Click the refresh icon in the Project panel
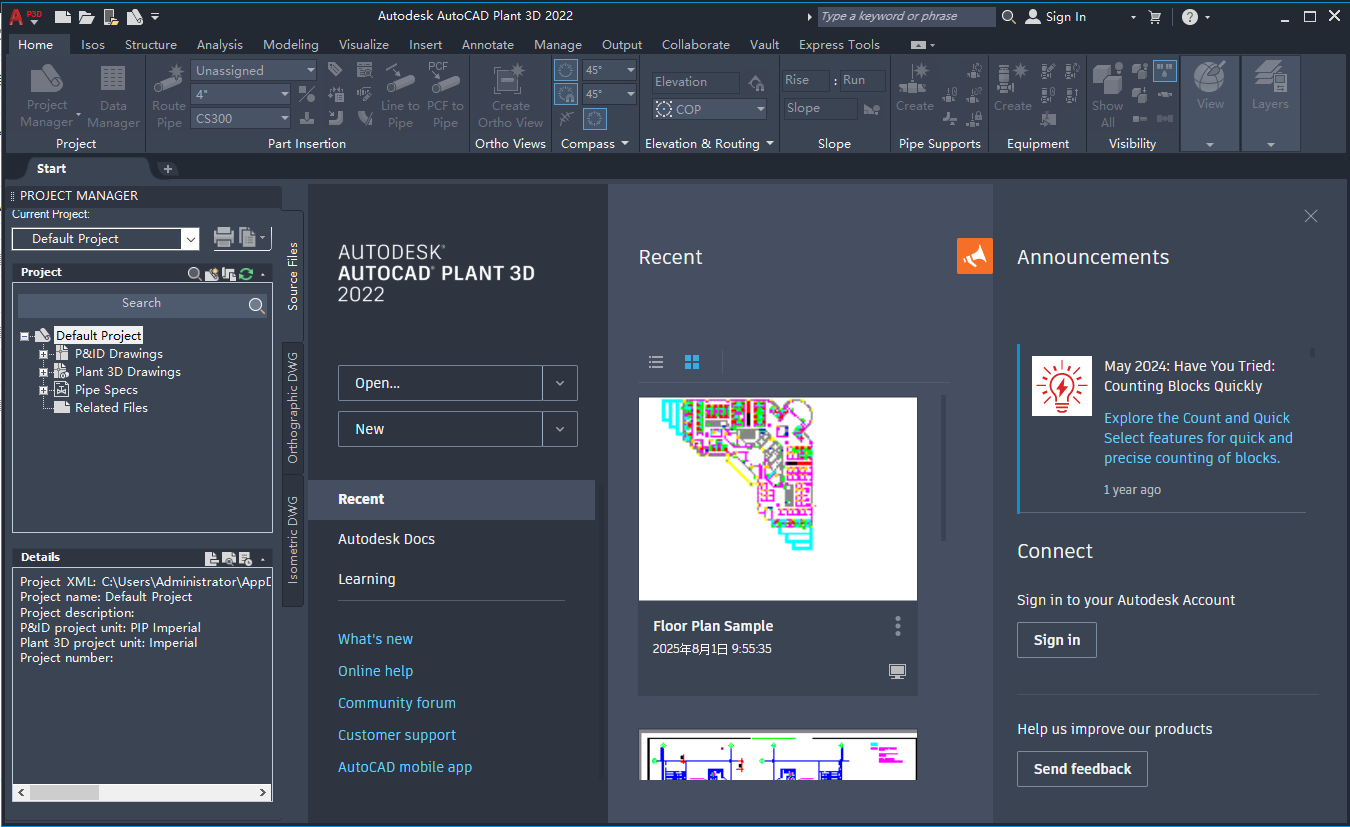Viewport: 1350px width, 827px height. coord(246,273)
